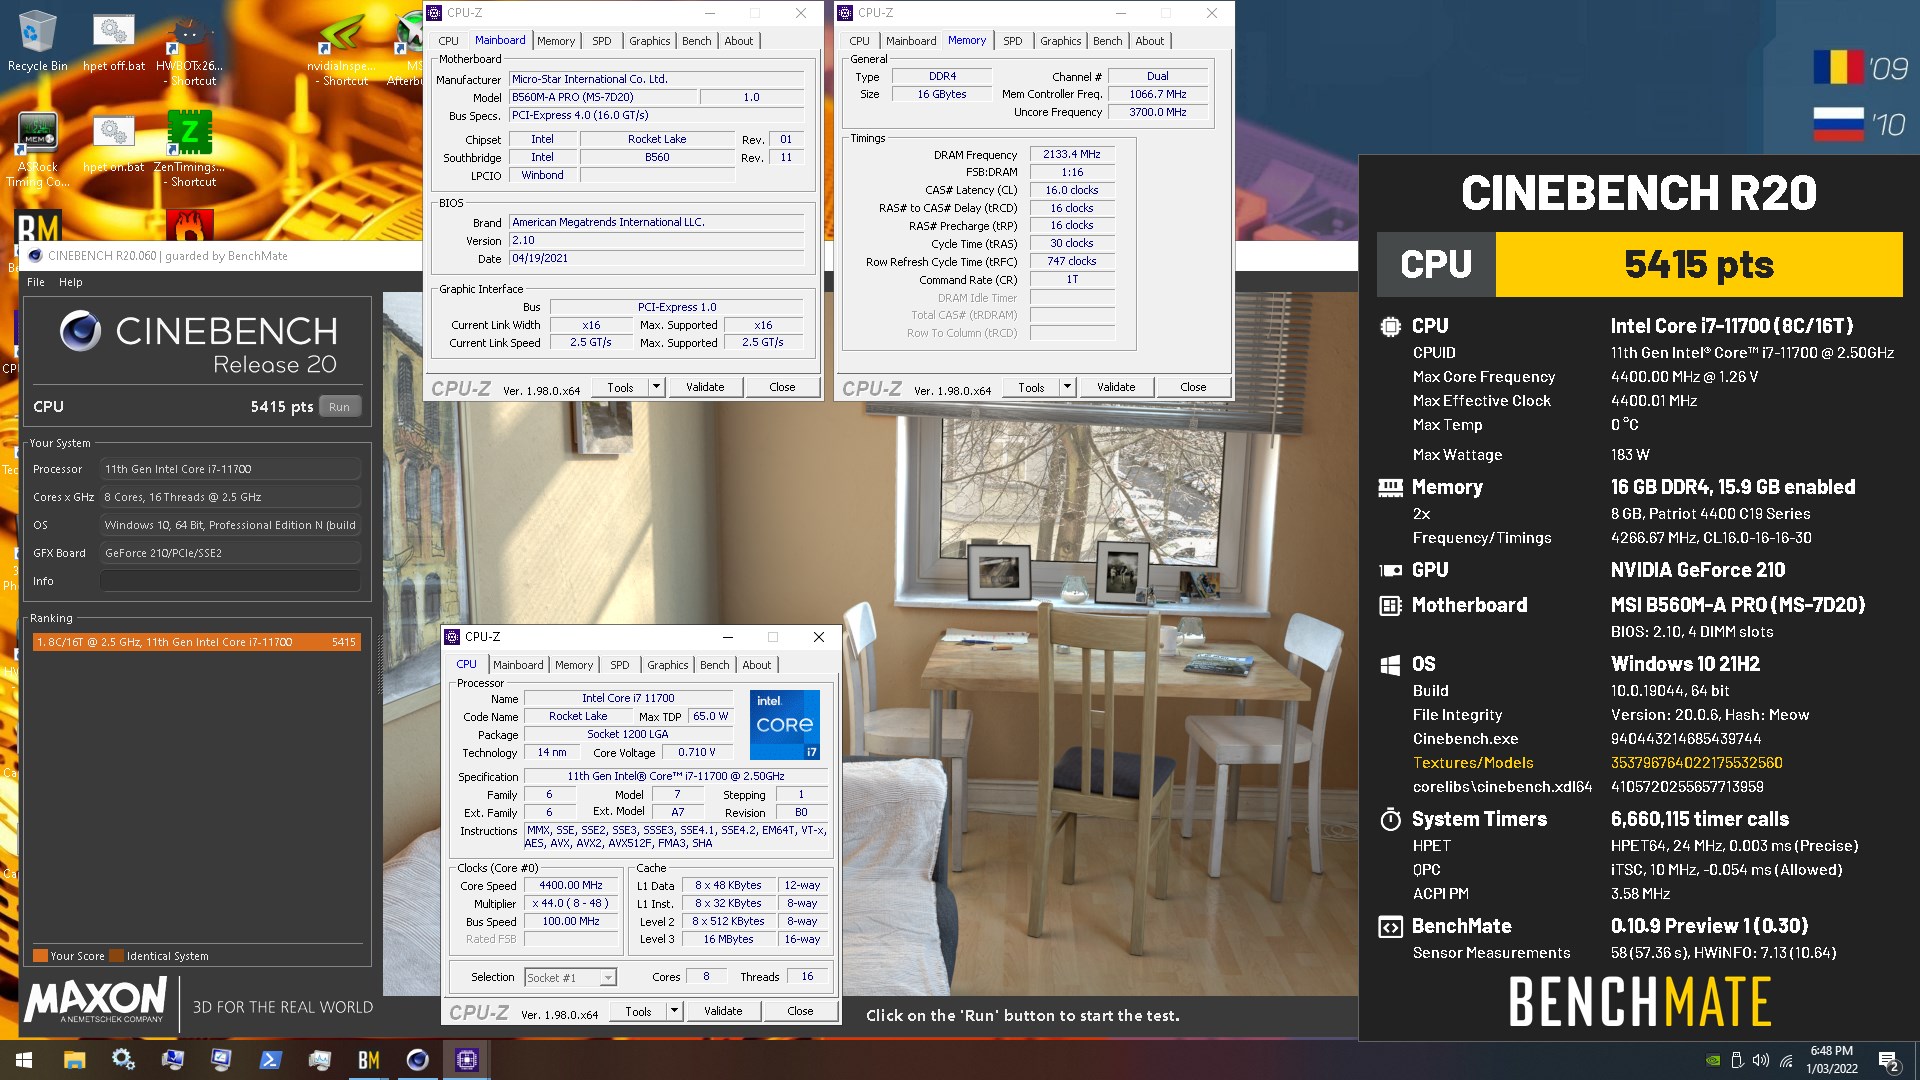The width and height of the screenshot is (1920, 1080).
Task: Open the volume speaker tray icon
Action: pos(1761,1061)
